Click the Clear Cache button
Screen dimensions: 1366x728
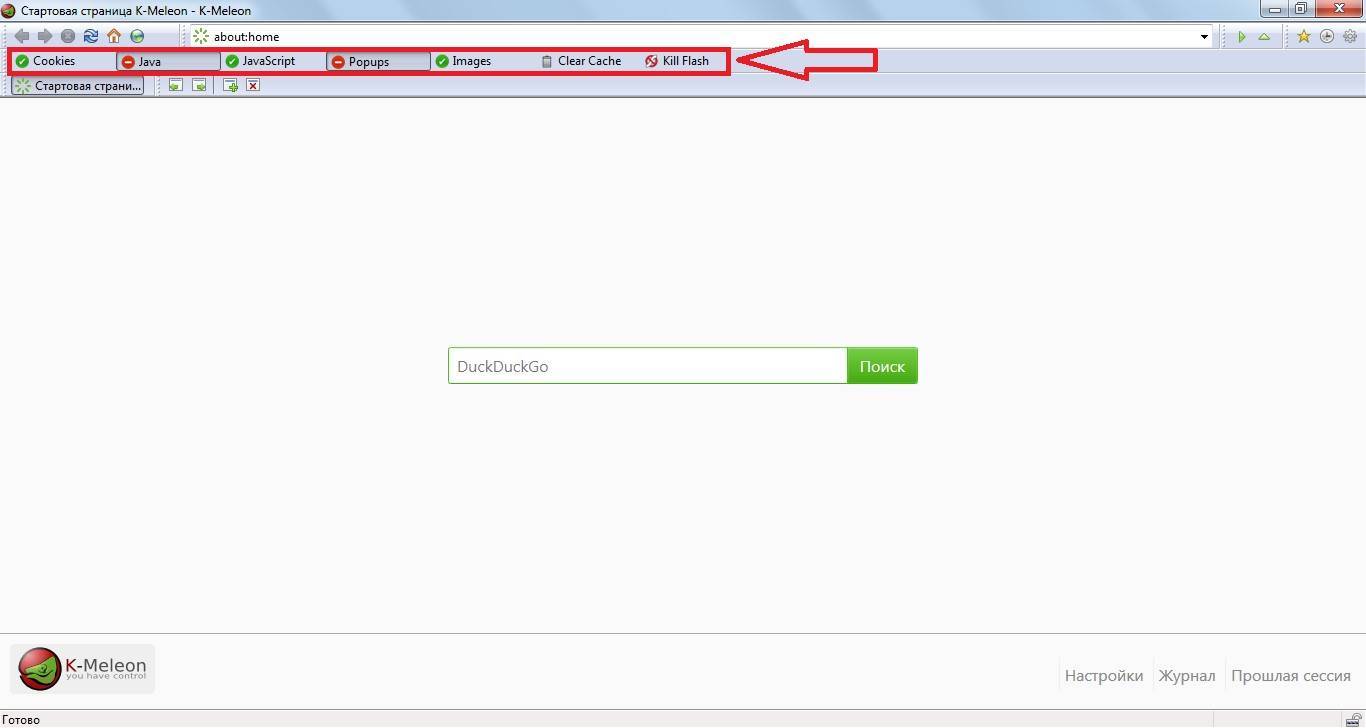581,61
